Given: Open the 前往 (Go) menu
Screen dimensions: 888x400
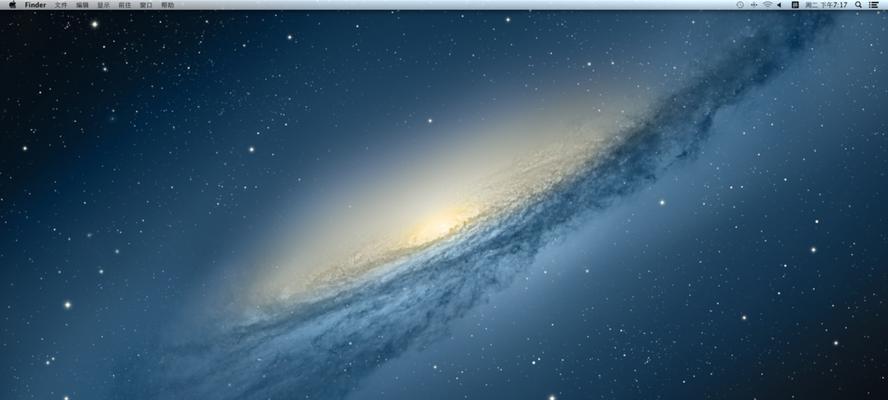Looking at the screenshot, I should click(x=125, y=5).
